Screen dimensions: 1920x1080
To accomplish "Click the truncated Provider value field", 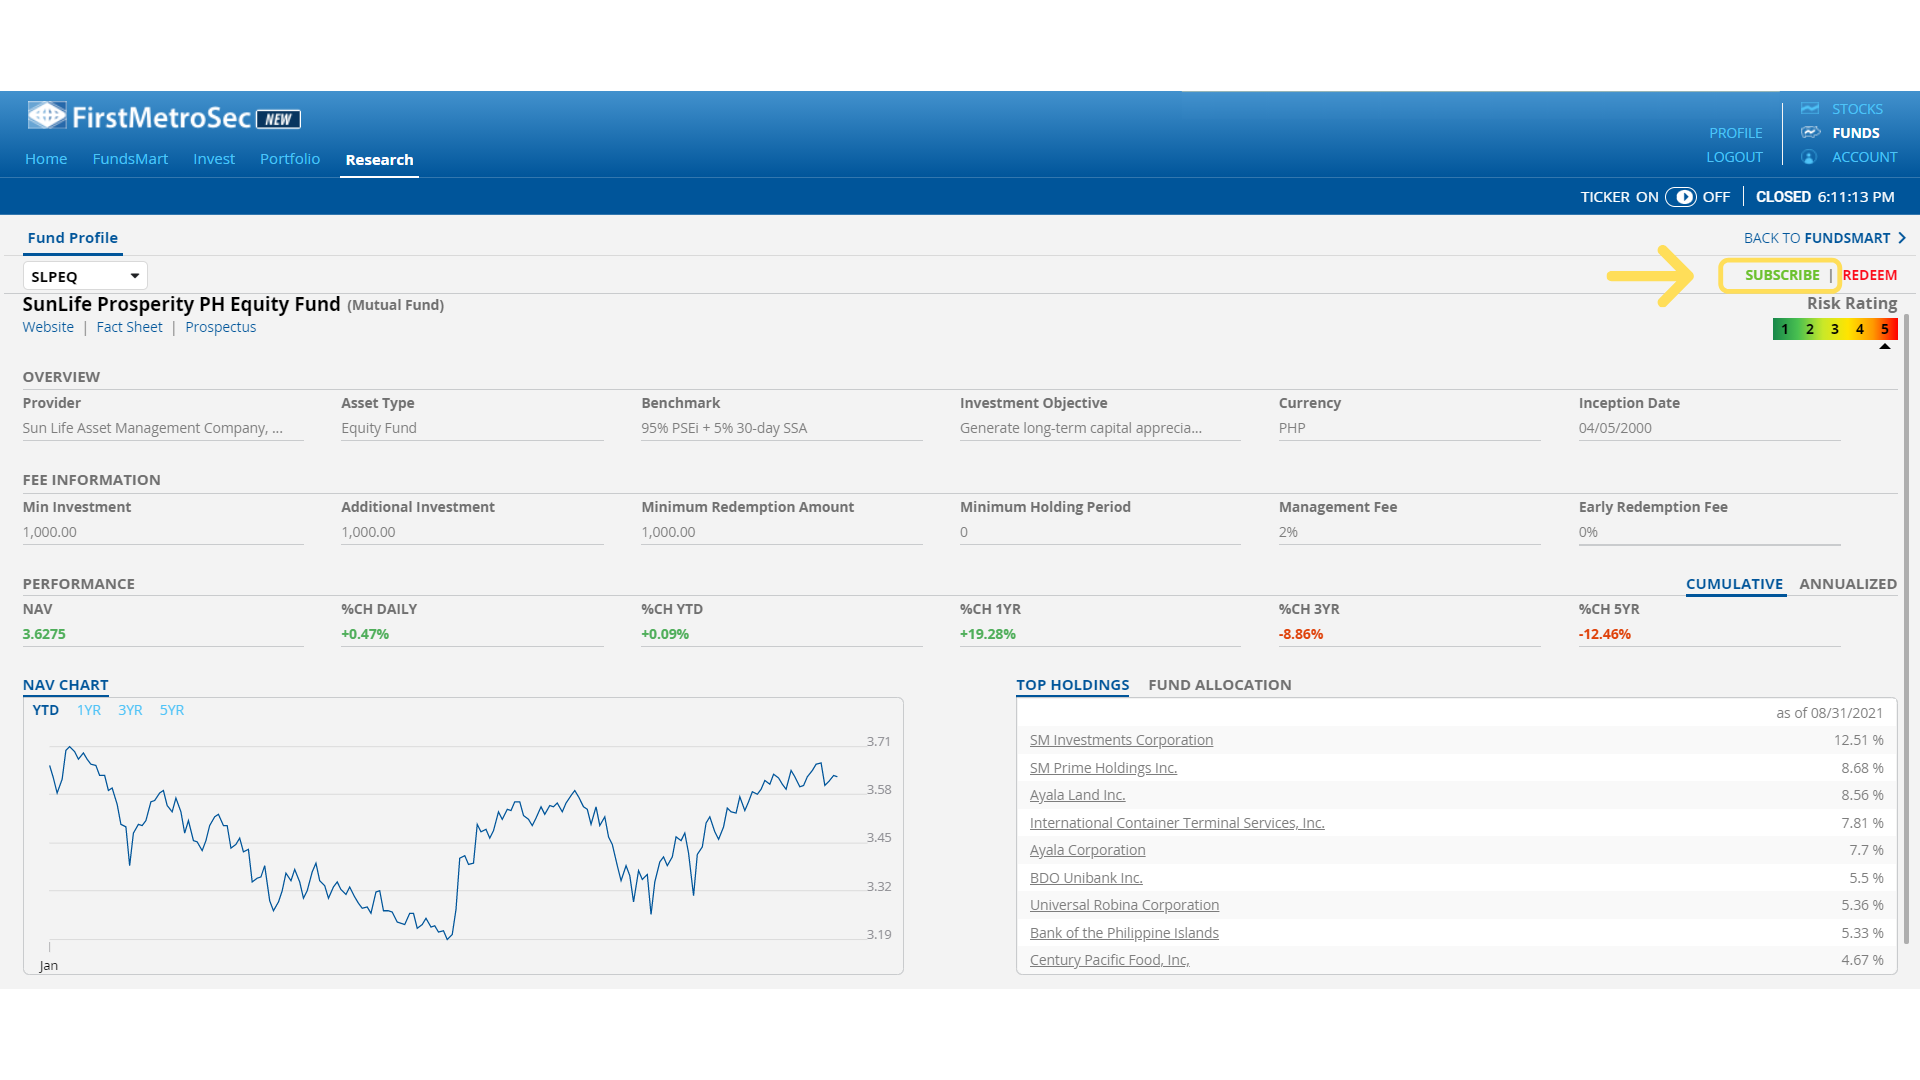I will click(x=163, y=428).
